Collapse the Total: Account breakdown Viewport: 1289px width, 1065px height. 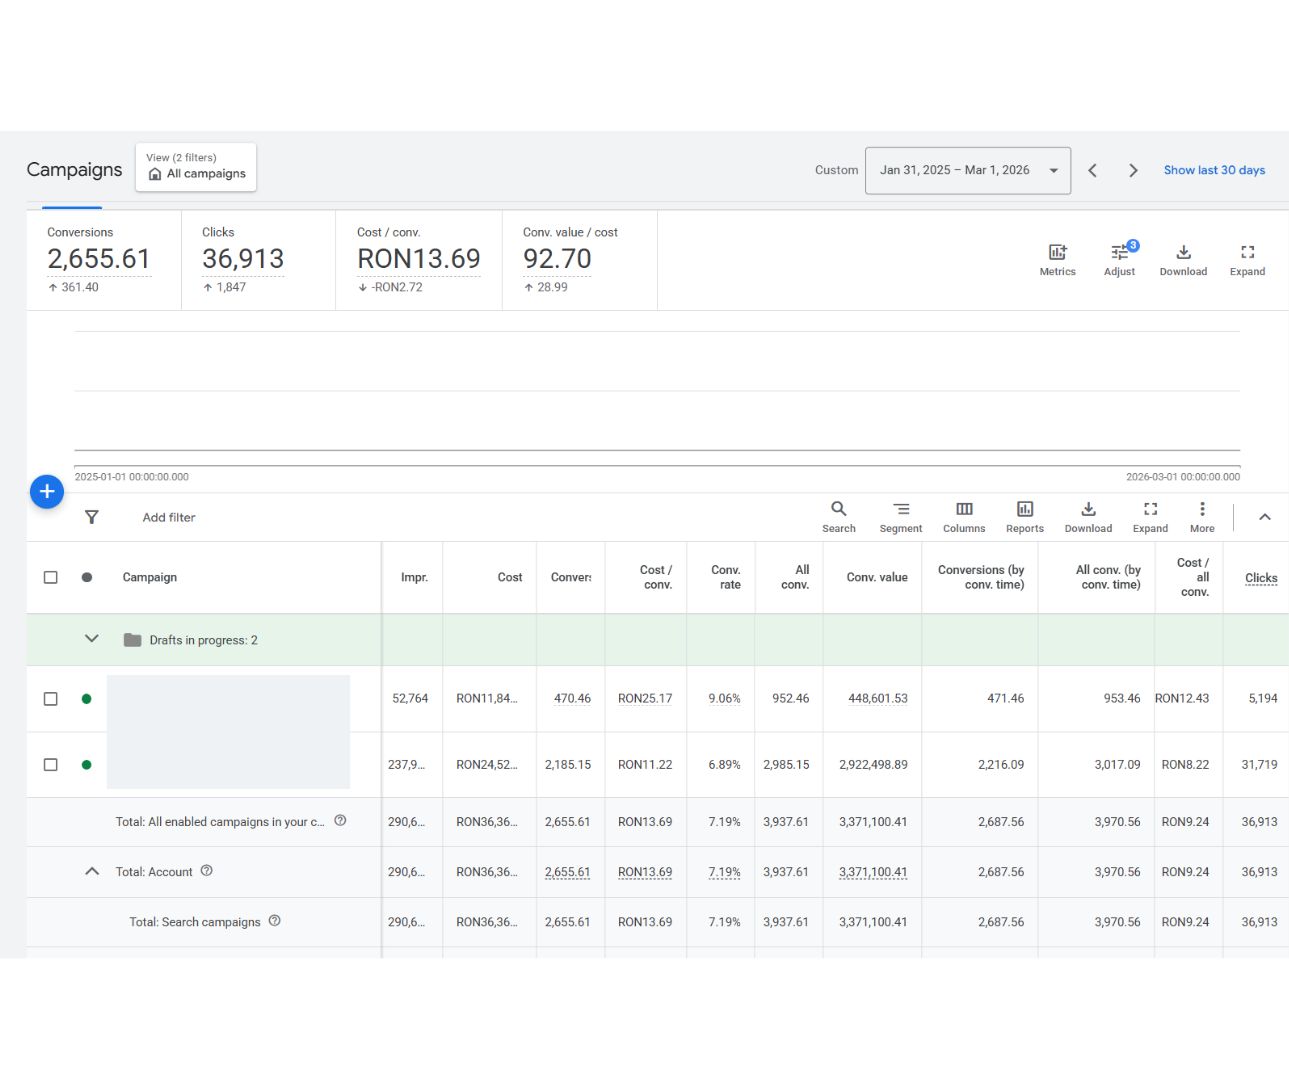(x=92, y=871)
